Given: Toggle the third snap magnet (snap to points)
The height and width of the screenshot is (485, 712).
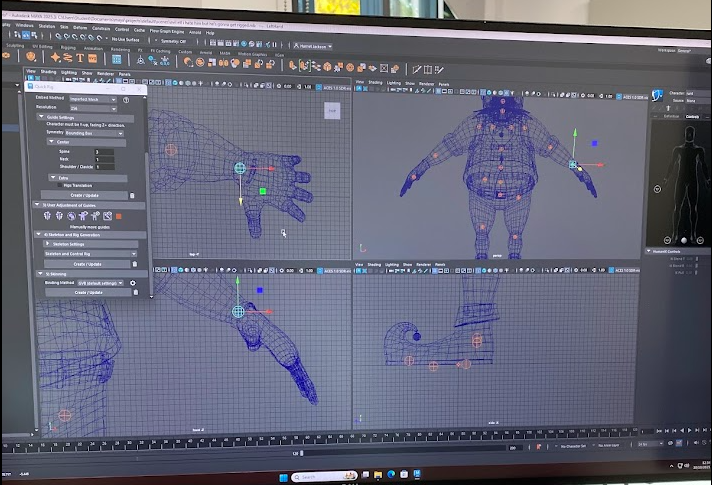Looking at the screenshot, I should 75,37.
